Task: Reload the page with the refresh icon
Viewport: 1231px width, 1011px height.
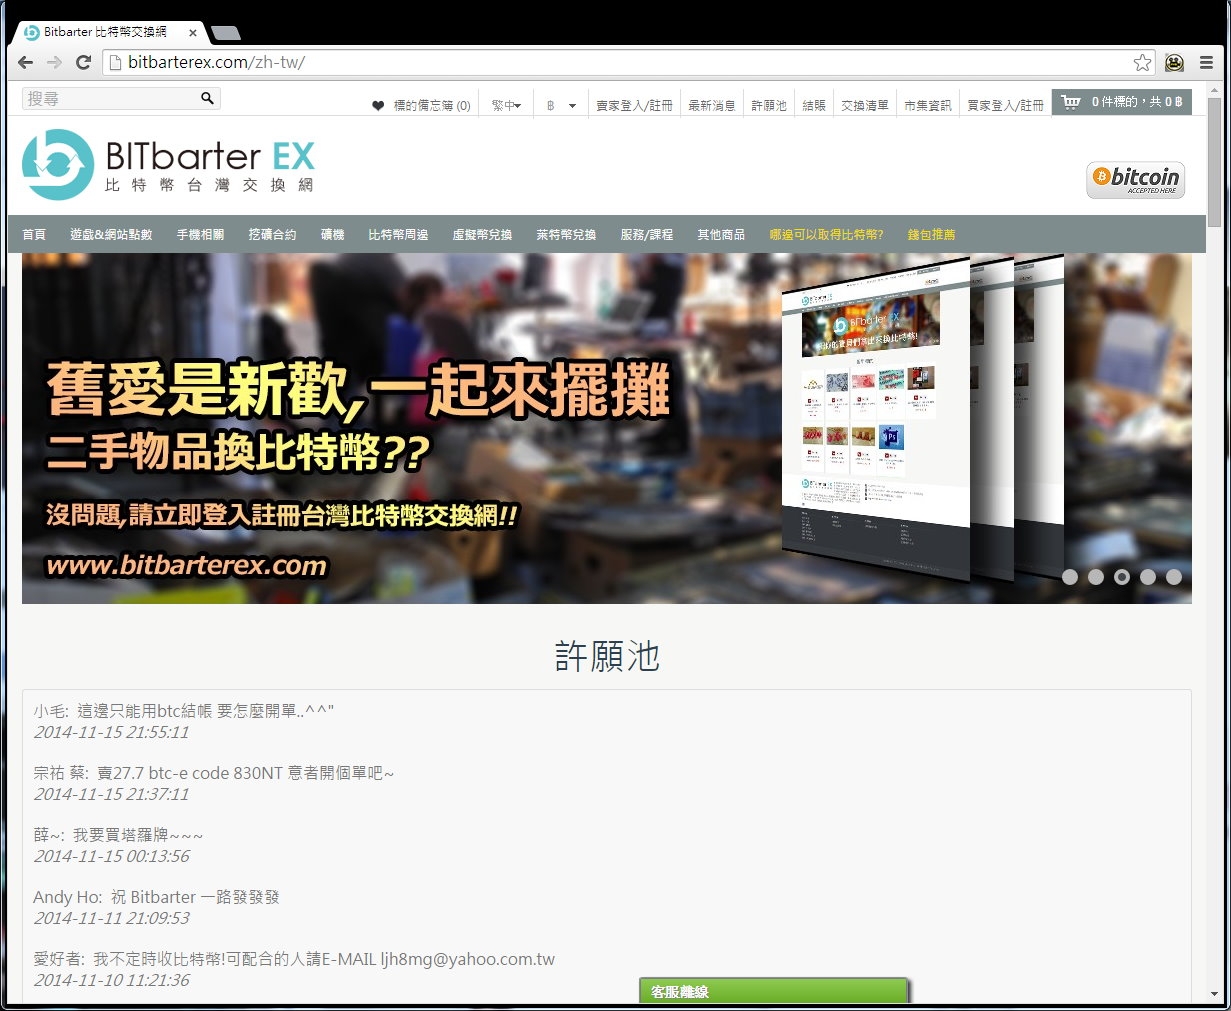Action: [84, 62]
